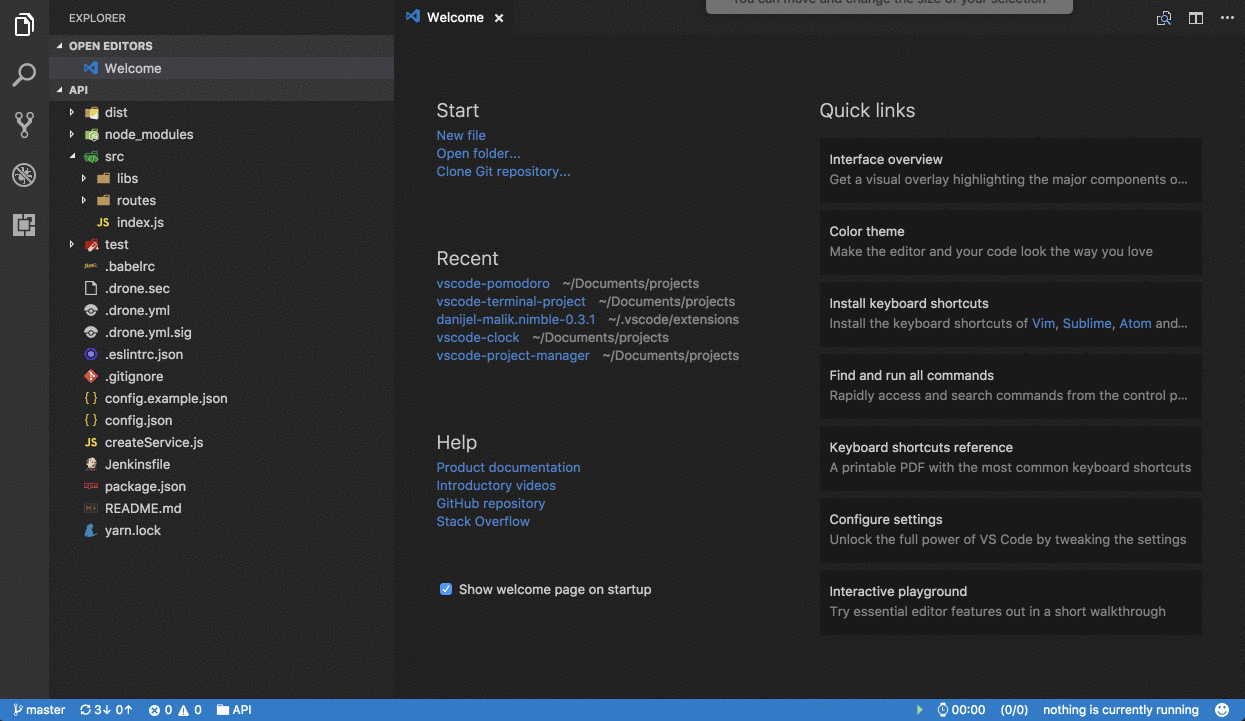This screenshot has height=721, width=1245.
Task: Click the index.js file icon
Action: coord(103,222)
